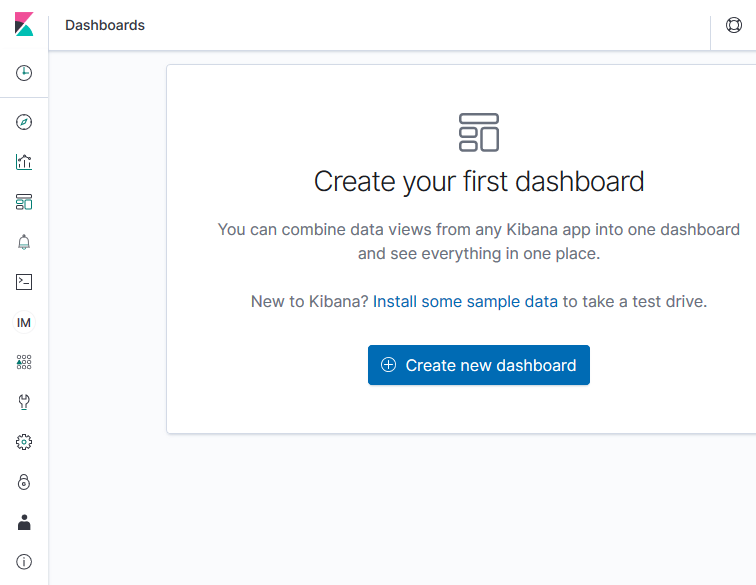Viewport: 756px width, 585px height.
Task: Click the Kibana logo
Action: point(24,24)
